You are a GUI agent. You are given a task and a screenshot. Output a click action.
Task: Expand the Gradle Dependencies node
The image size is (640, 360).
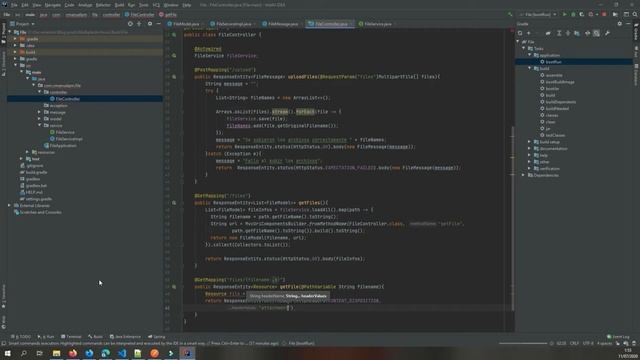pos(523,175)
